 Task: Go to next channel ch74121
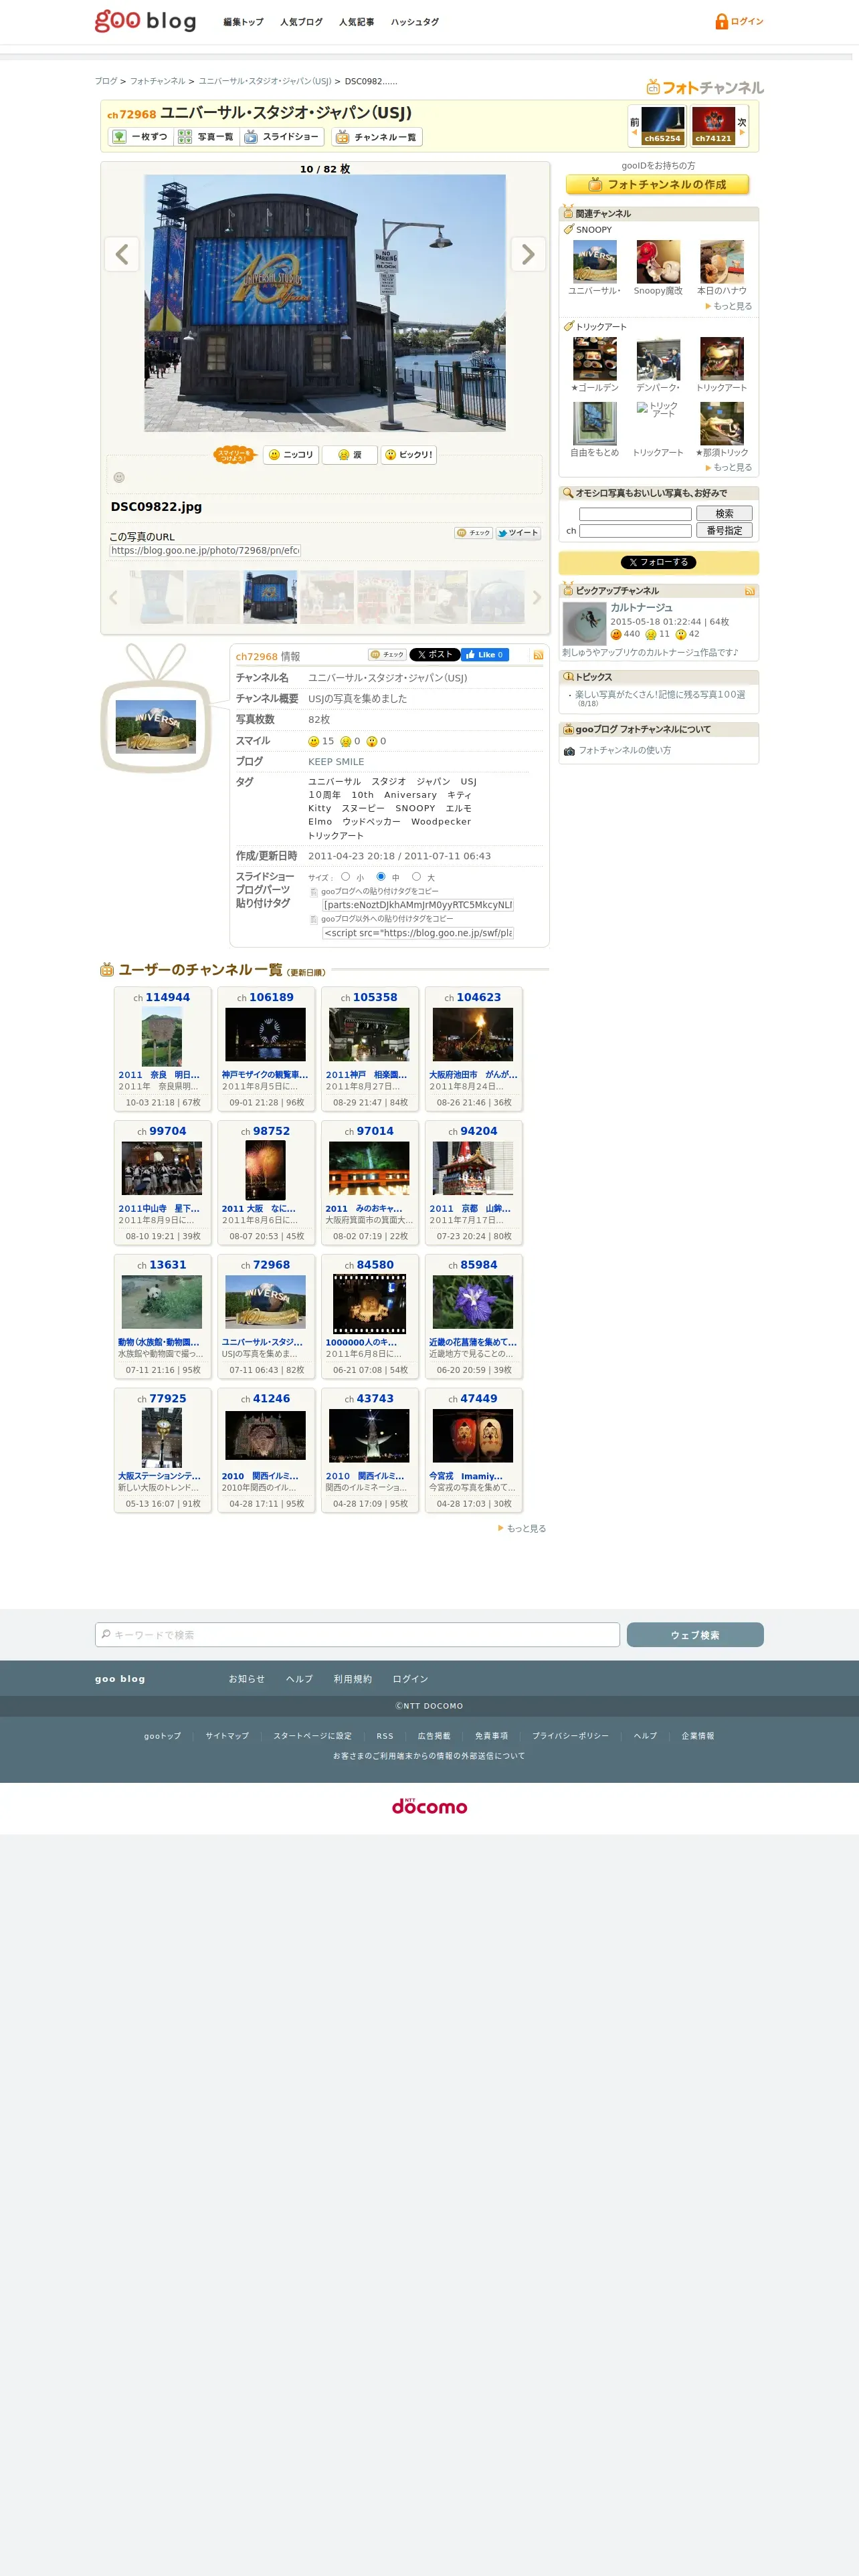(713, 126)
